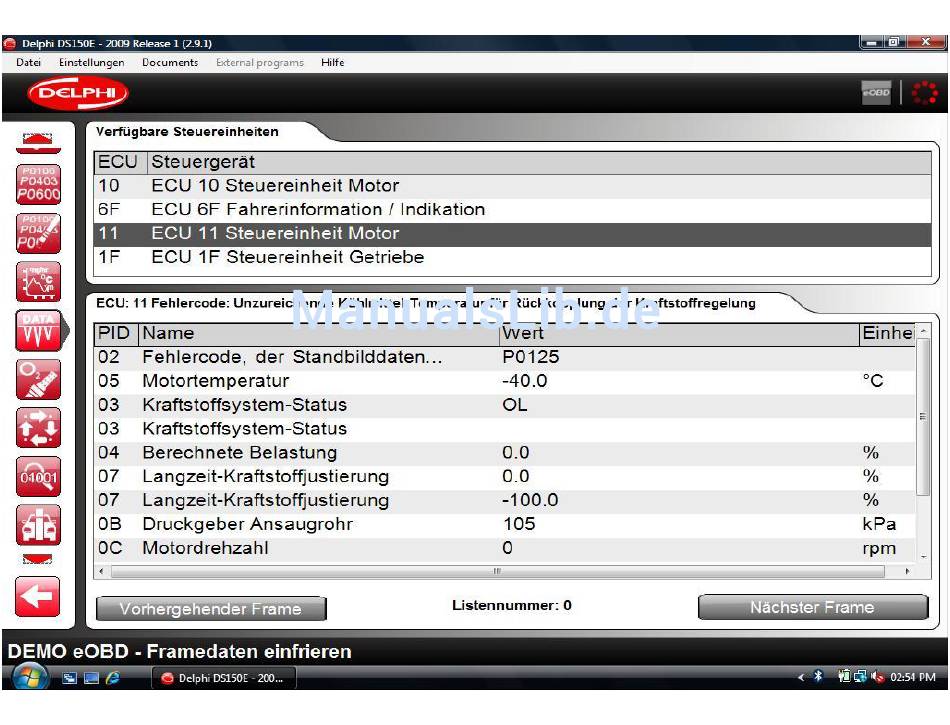Viewport: 950px width, 725px height.
Task: Open the read fault codes P0600 icon
Action: (x=38, y=184)
